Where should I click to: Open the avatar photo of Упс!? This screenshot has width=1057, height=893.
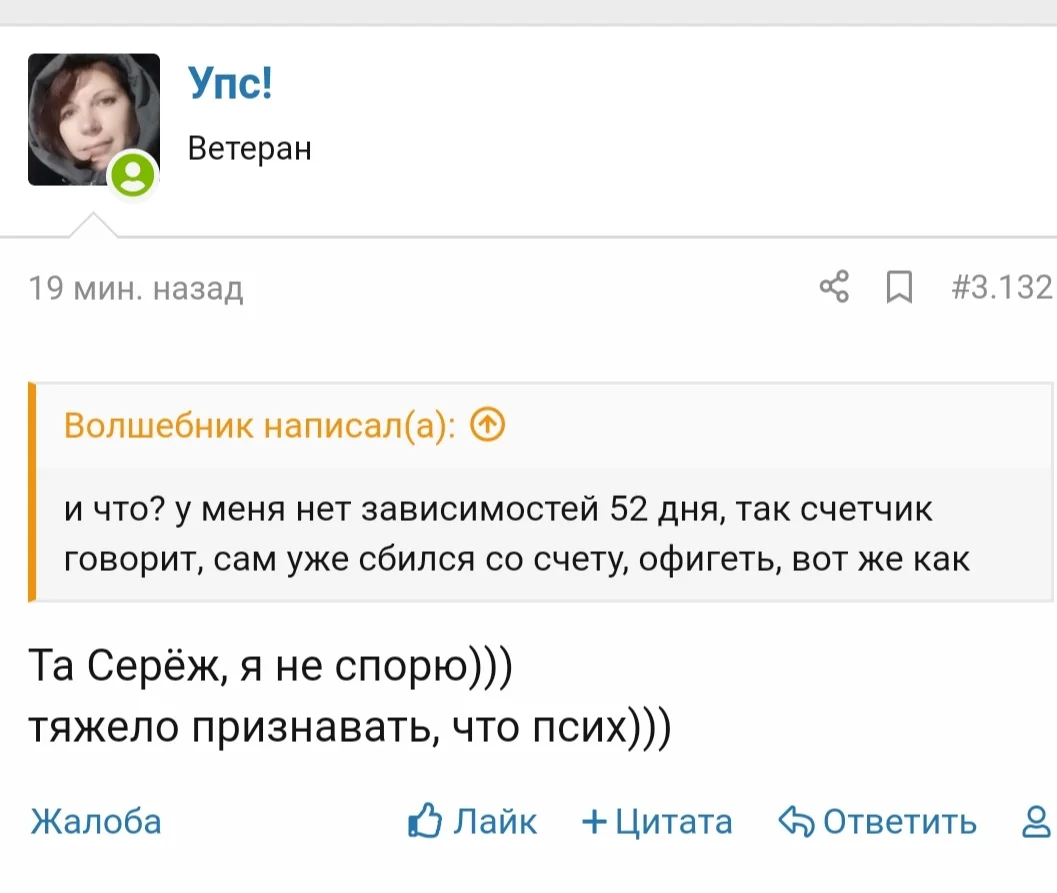93,119
